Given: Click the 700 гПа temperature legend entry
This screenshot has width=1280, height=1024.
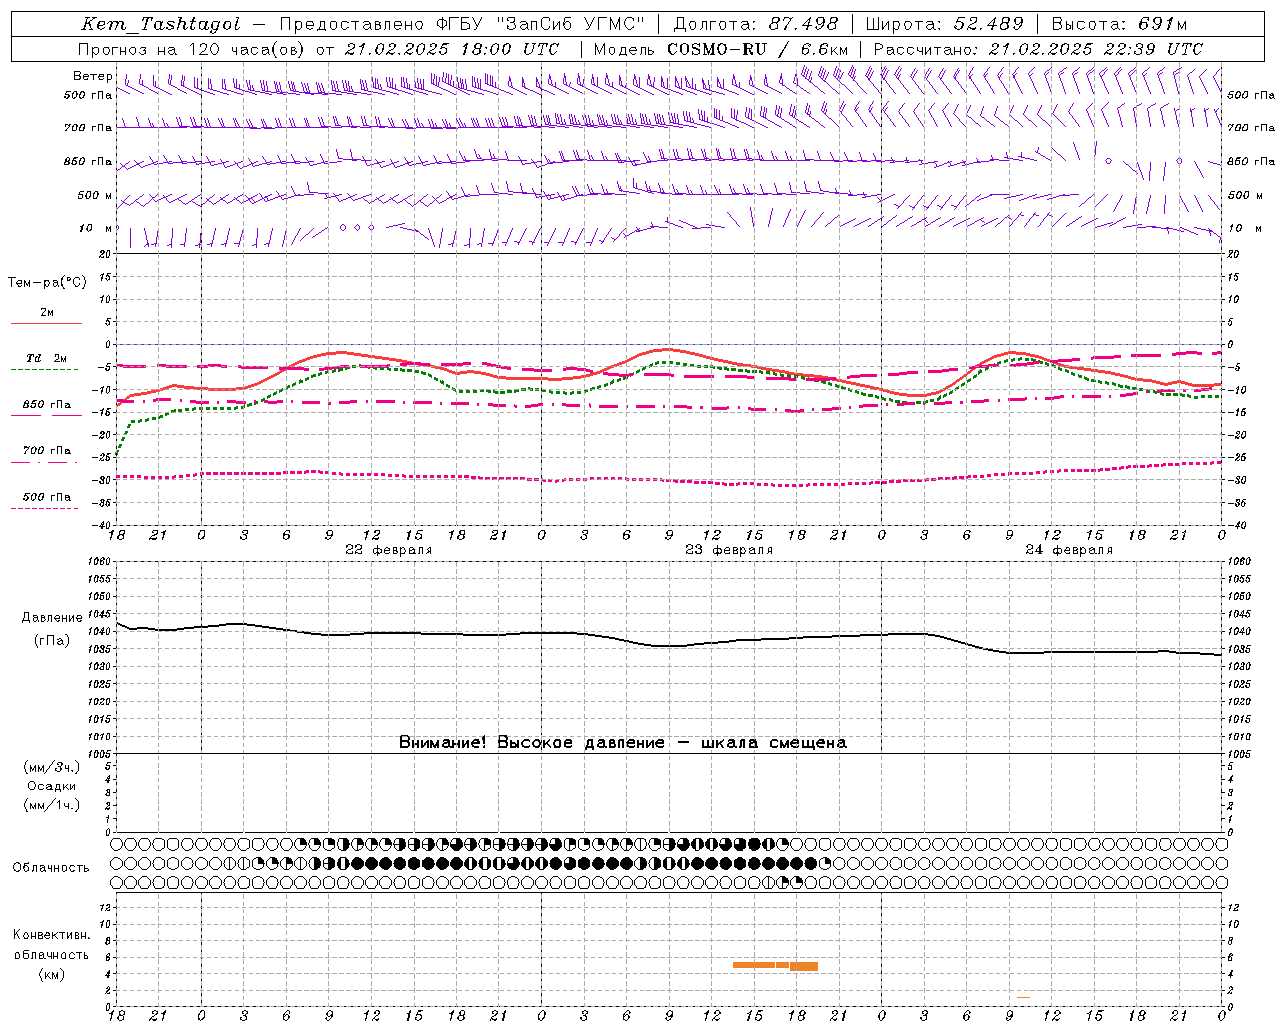Looking at the screenshot, I should point(47,450).
